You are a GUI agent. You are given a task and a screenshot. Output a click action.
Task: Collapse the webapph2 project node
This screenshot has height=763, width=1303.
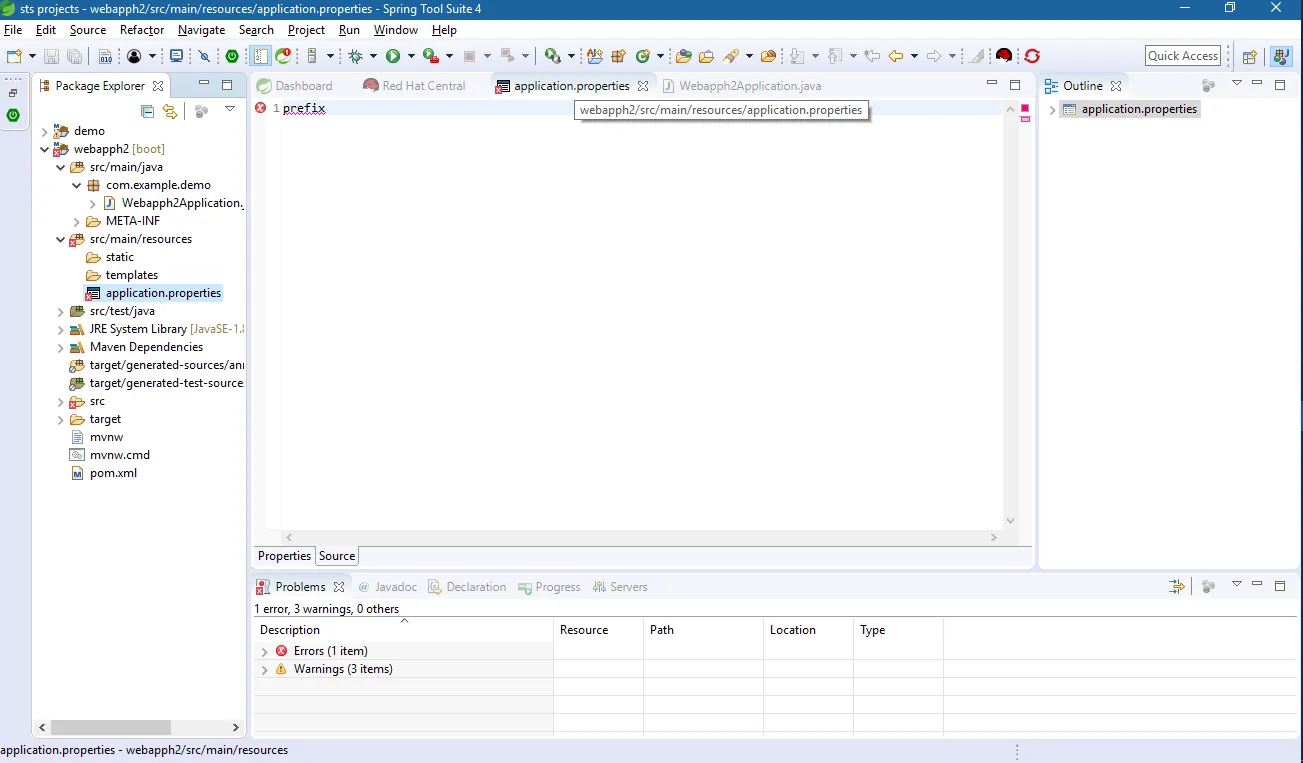(x=44, y=149)
